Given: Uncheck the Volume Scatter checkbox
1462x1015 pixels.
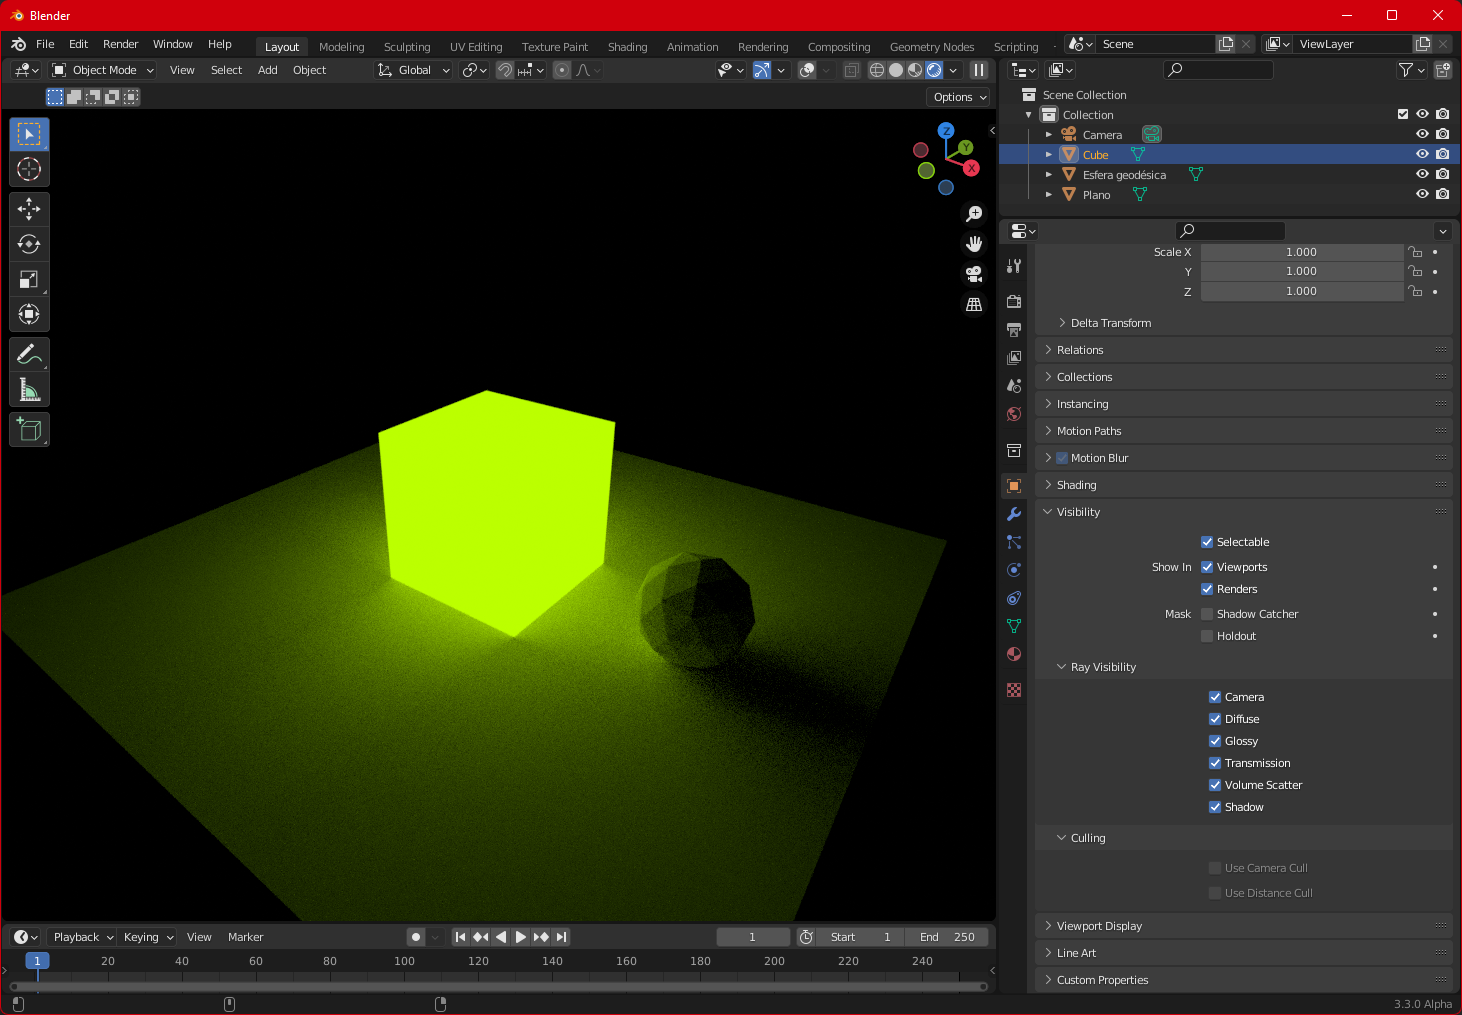Looking at the screenshot, I should point(1215,785).
